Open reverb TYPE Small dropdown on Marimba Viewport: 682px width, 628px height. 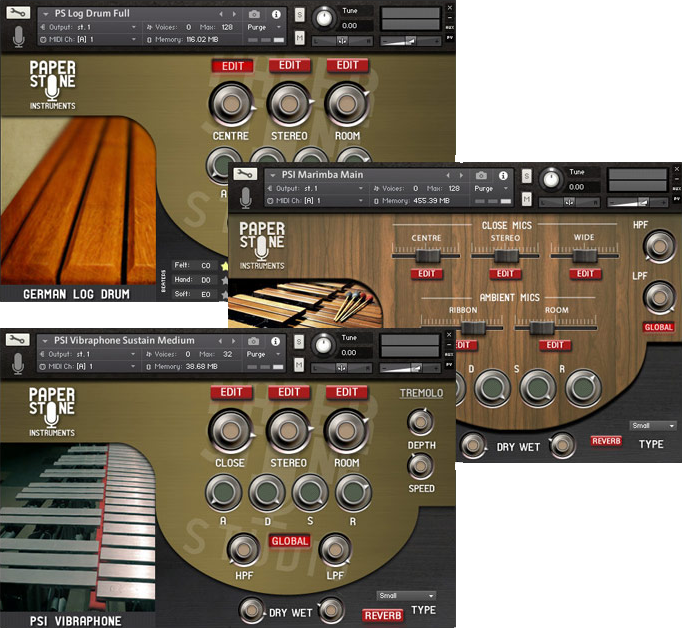pos(653,425)
